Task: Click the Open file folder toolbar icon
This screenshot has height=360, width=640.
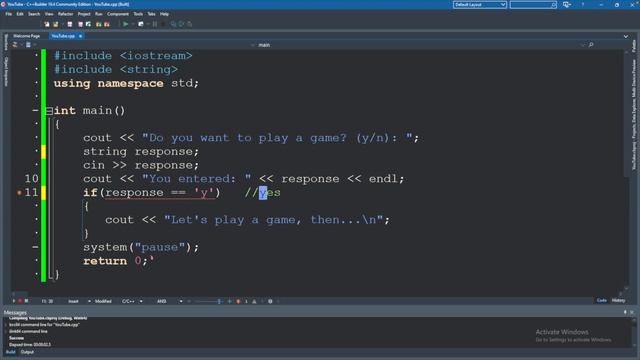Action: pos(56,24)
